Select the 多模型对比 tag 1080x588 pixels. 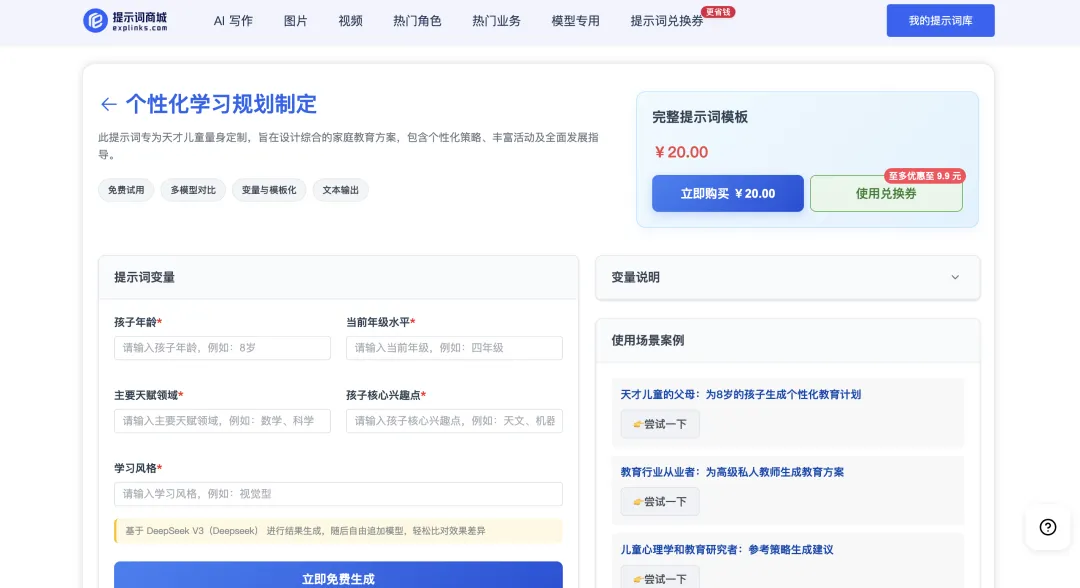(x=193, y=190)
